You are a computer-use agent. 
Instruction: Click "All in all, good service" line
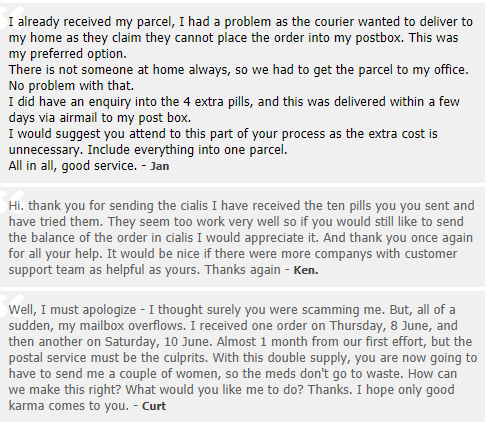(73, 166)
